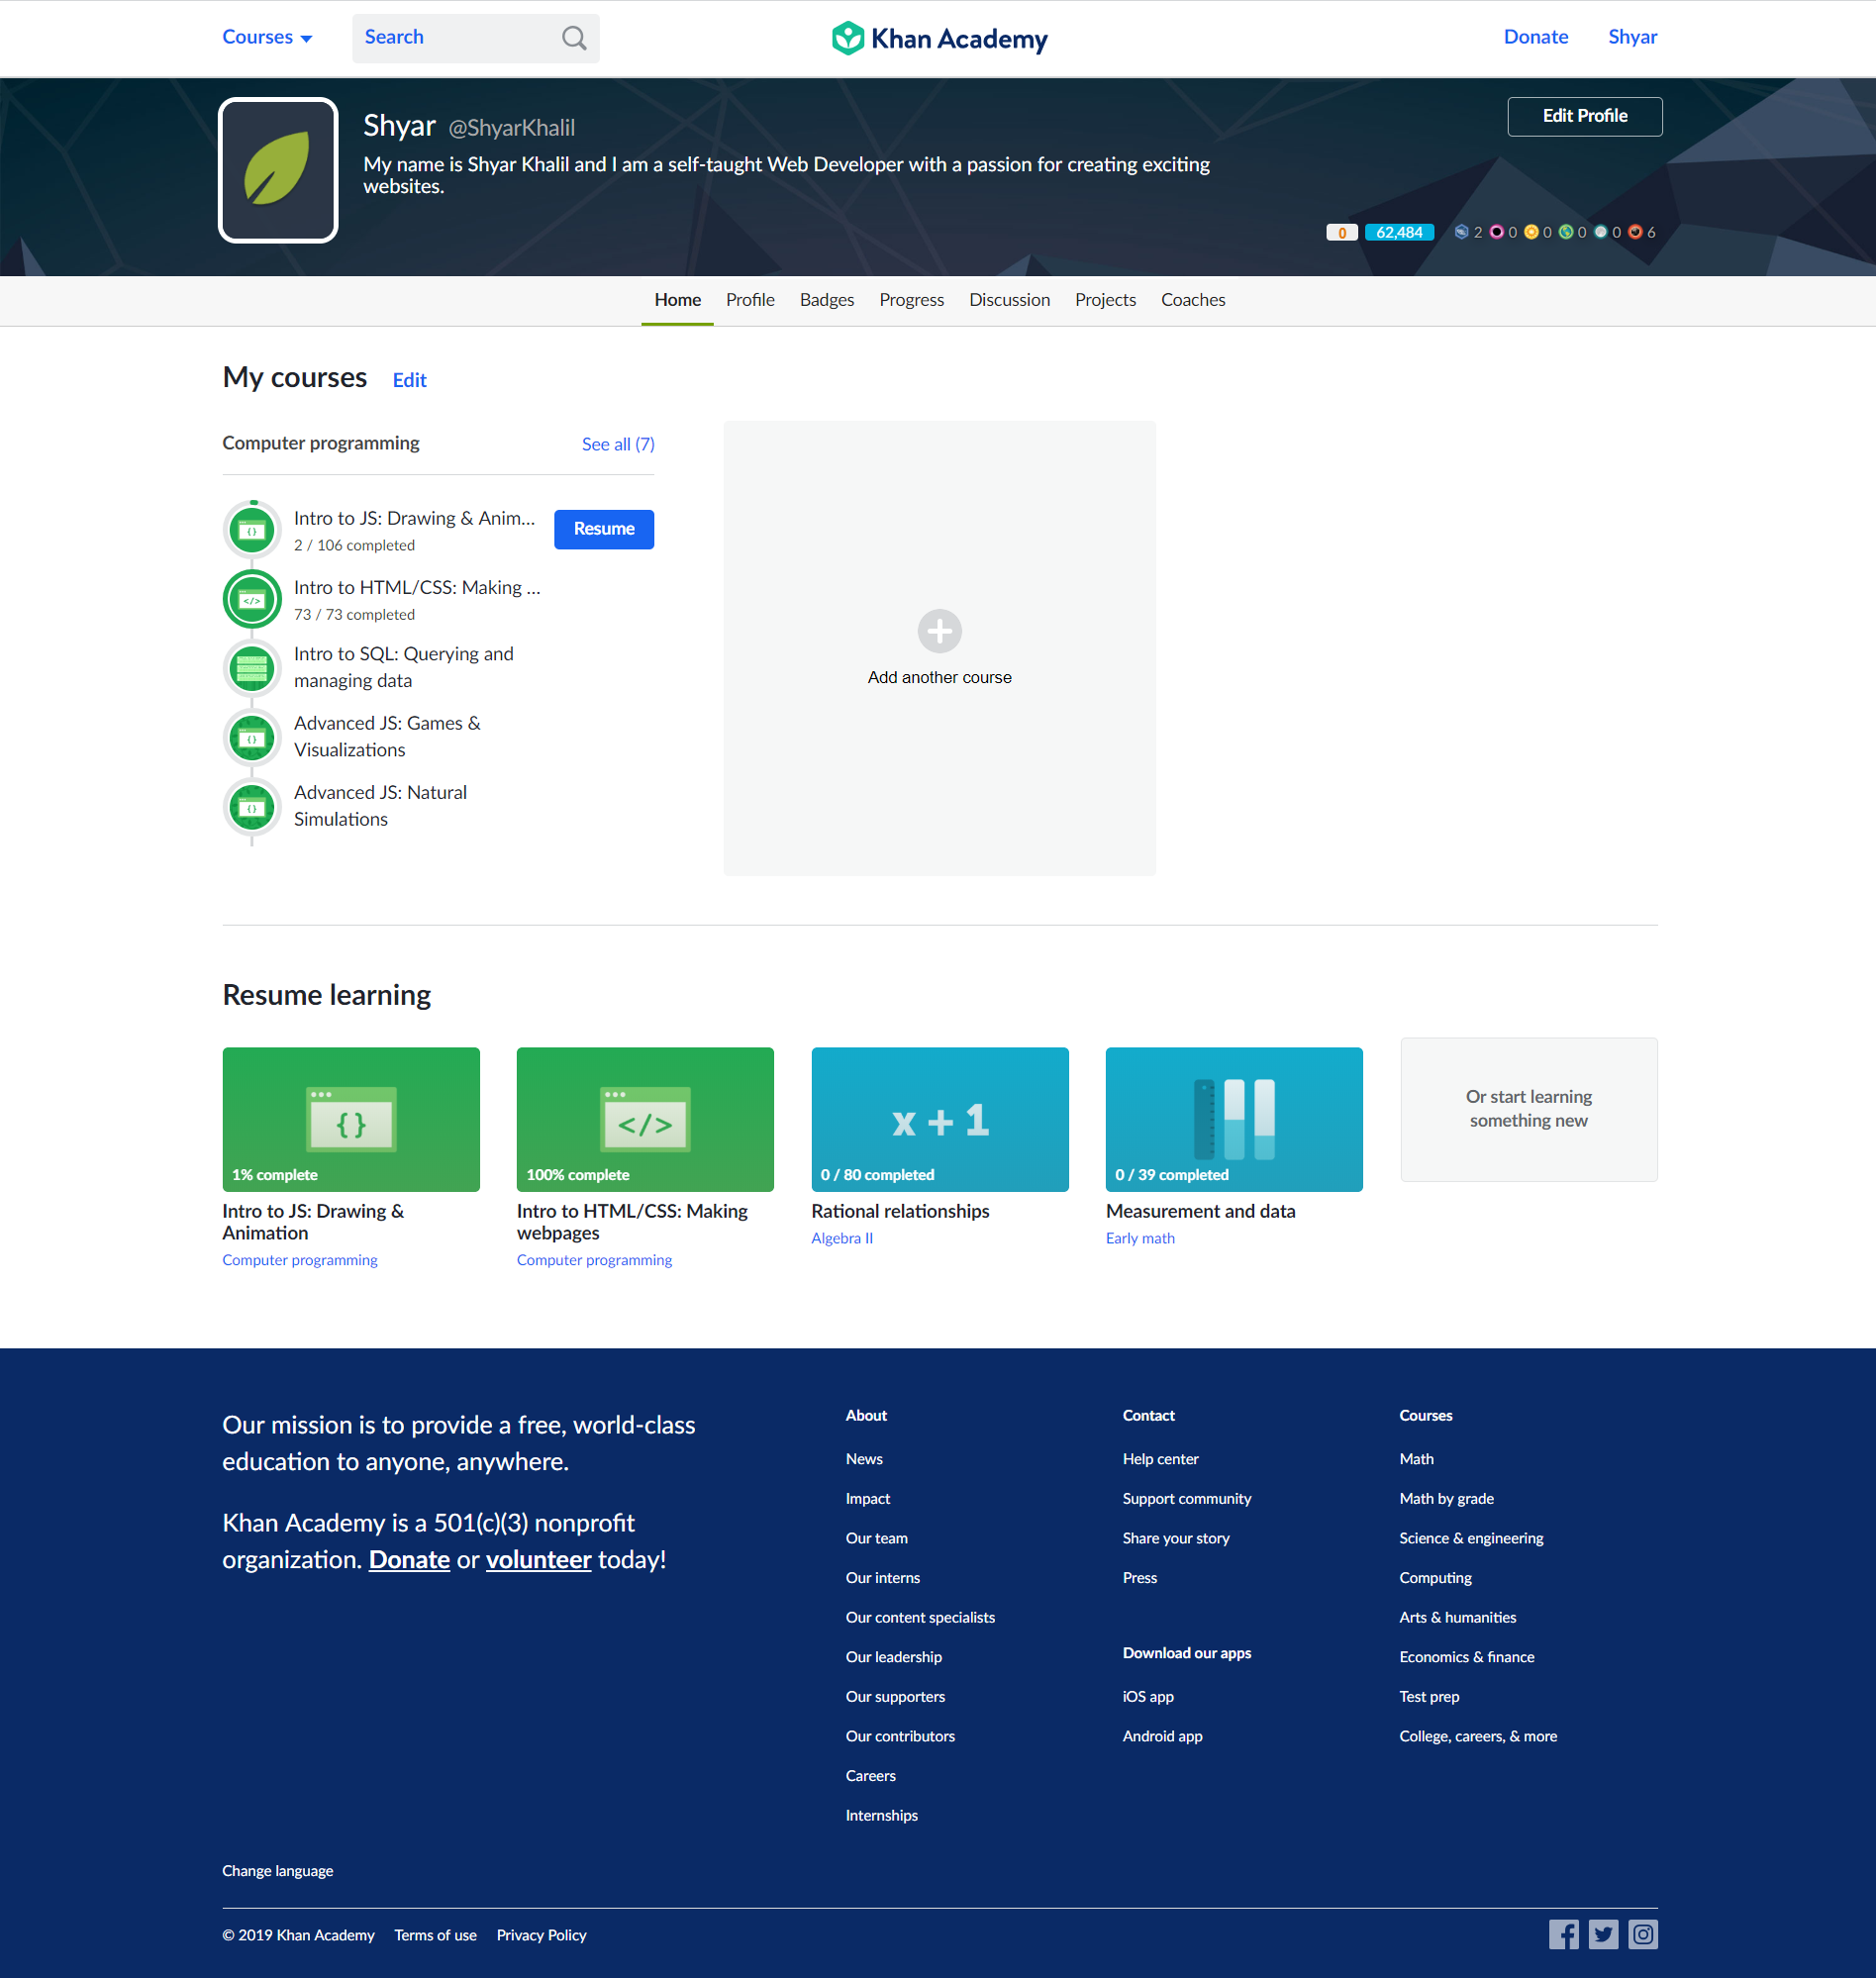Open the Instagram icon in footer
This screenshot has height=1978, width=1876.
[1642, 1934]
